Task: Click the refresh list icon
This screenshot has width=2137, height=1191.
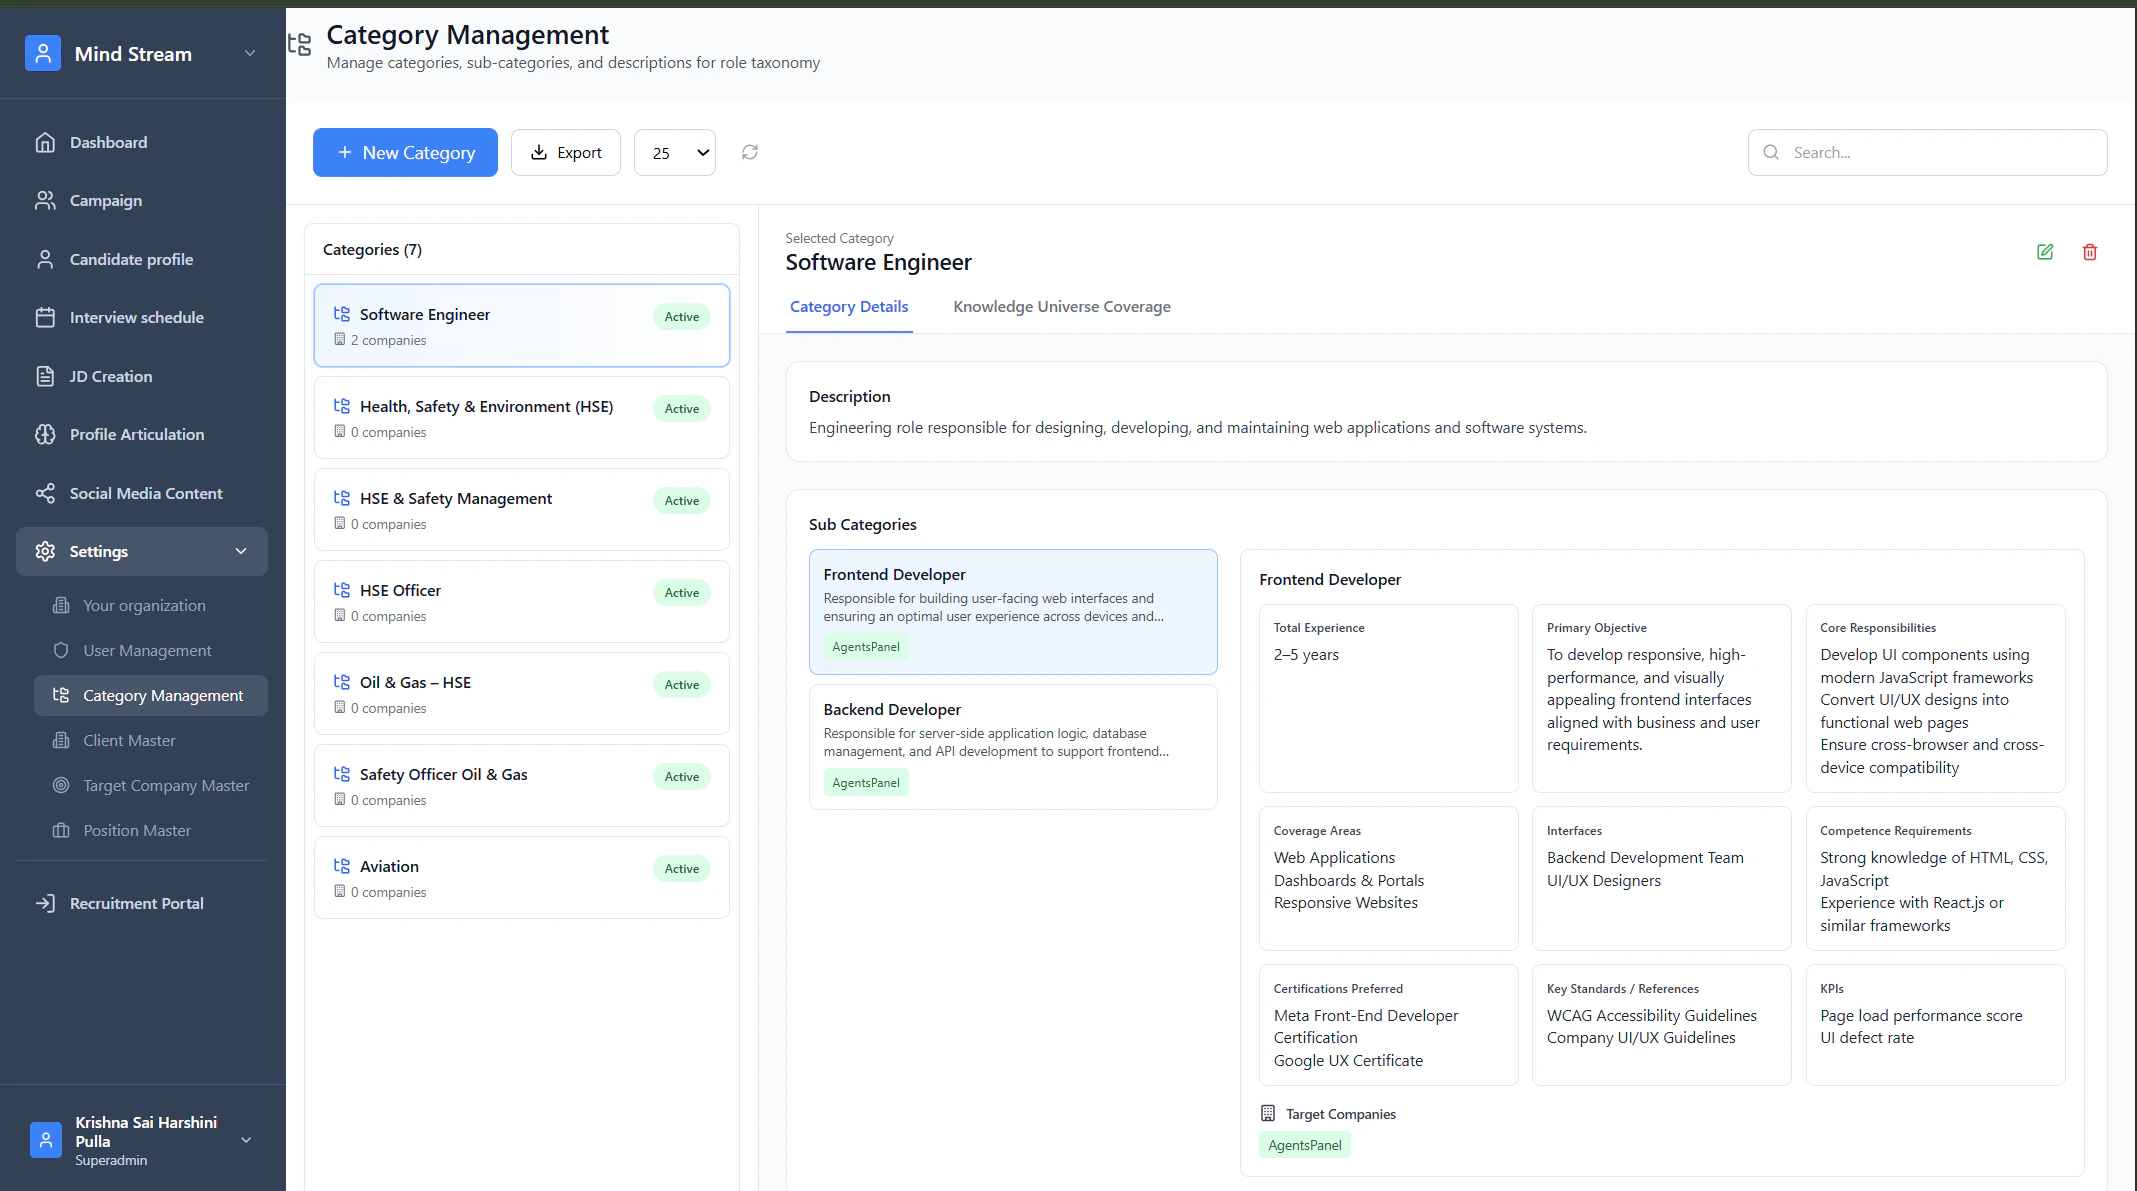Action: click(x=750, y=152)
